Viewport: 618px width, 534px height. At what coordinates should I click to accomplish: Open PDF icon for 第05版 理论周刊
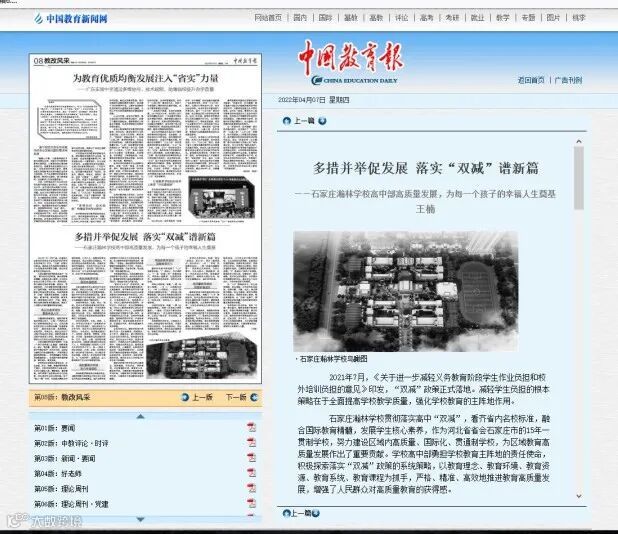point(251,488)
